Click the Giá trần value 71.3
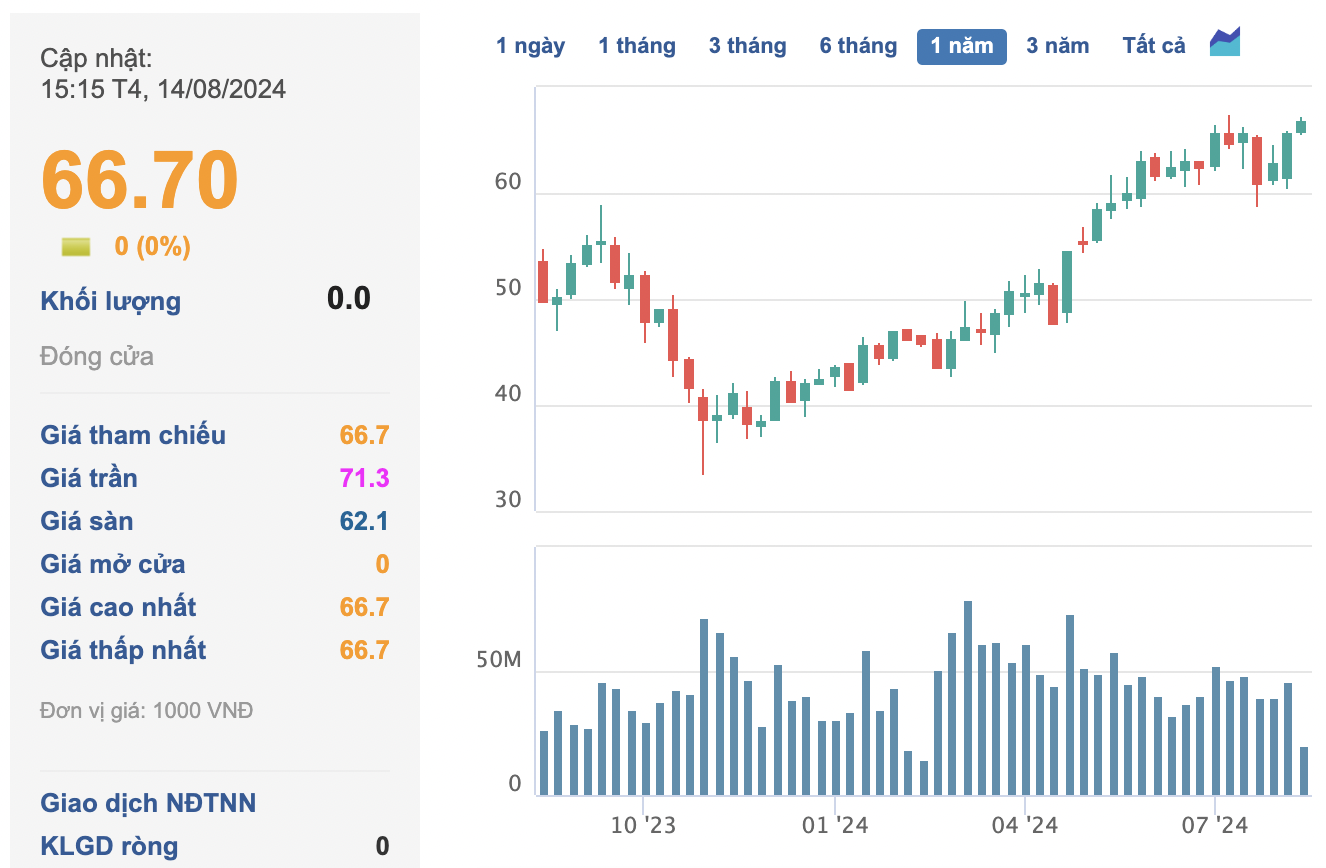Screen dimensions: 1326x868 (x=365, y=478)
